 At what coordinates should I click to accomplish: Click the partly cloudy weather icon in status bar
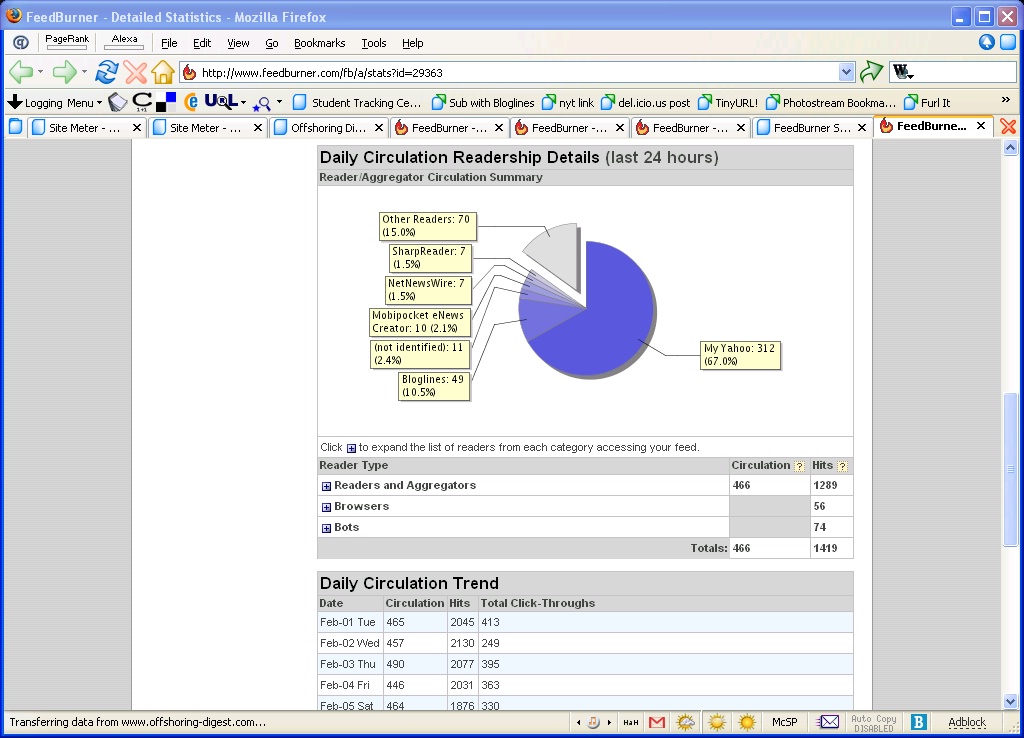point(686,722)
